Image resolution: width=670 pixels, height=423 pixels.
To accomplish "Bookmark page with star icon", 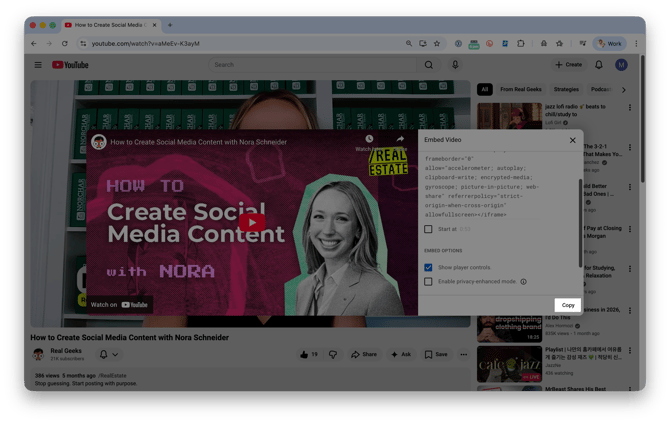I will [437, 44].
